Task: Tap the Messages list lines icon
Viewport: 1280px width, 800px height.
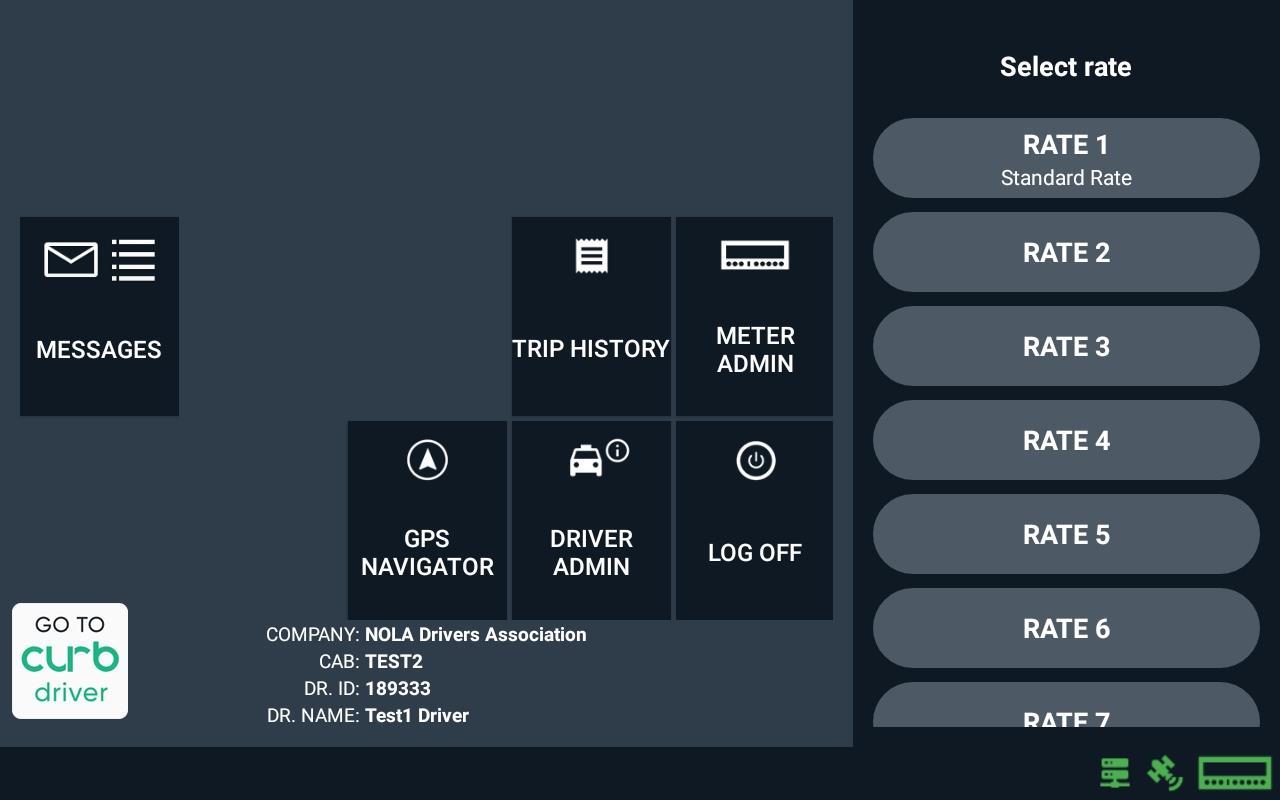Action: (x=133, y=260)
